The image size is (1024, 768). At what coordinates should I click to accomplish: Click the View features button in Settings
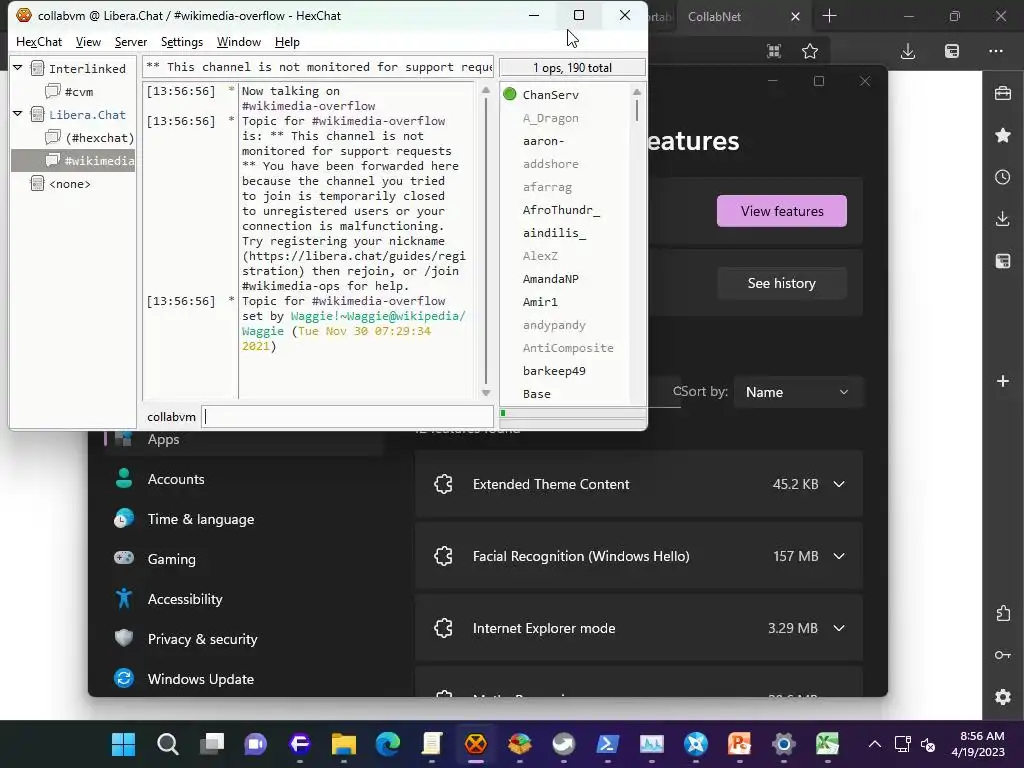coord(782,211)
